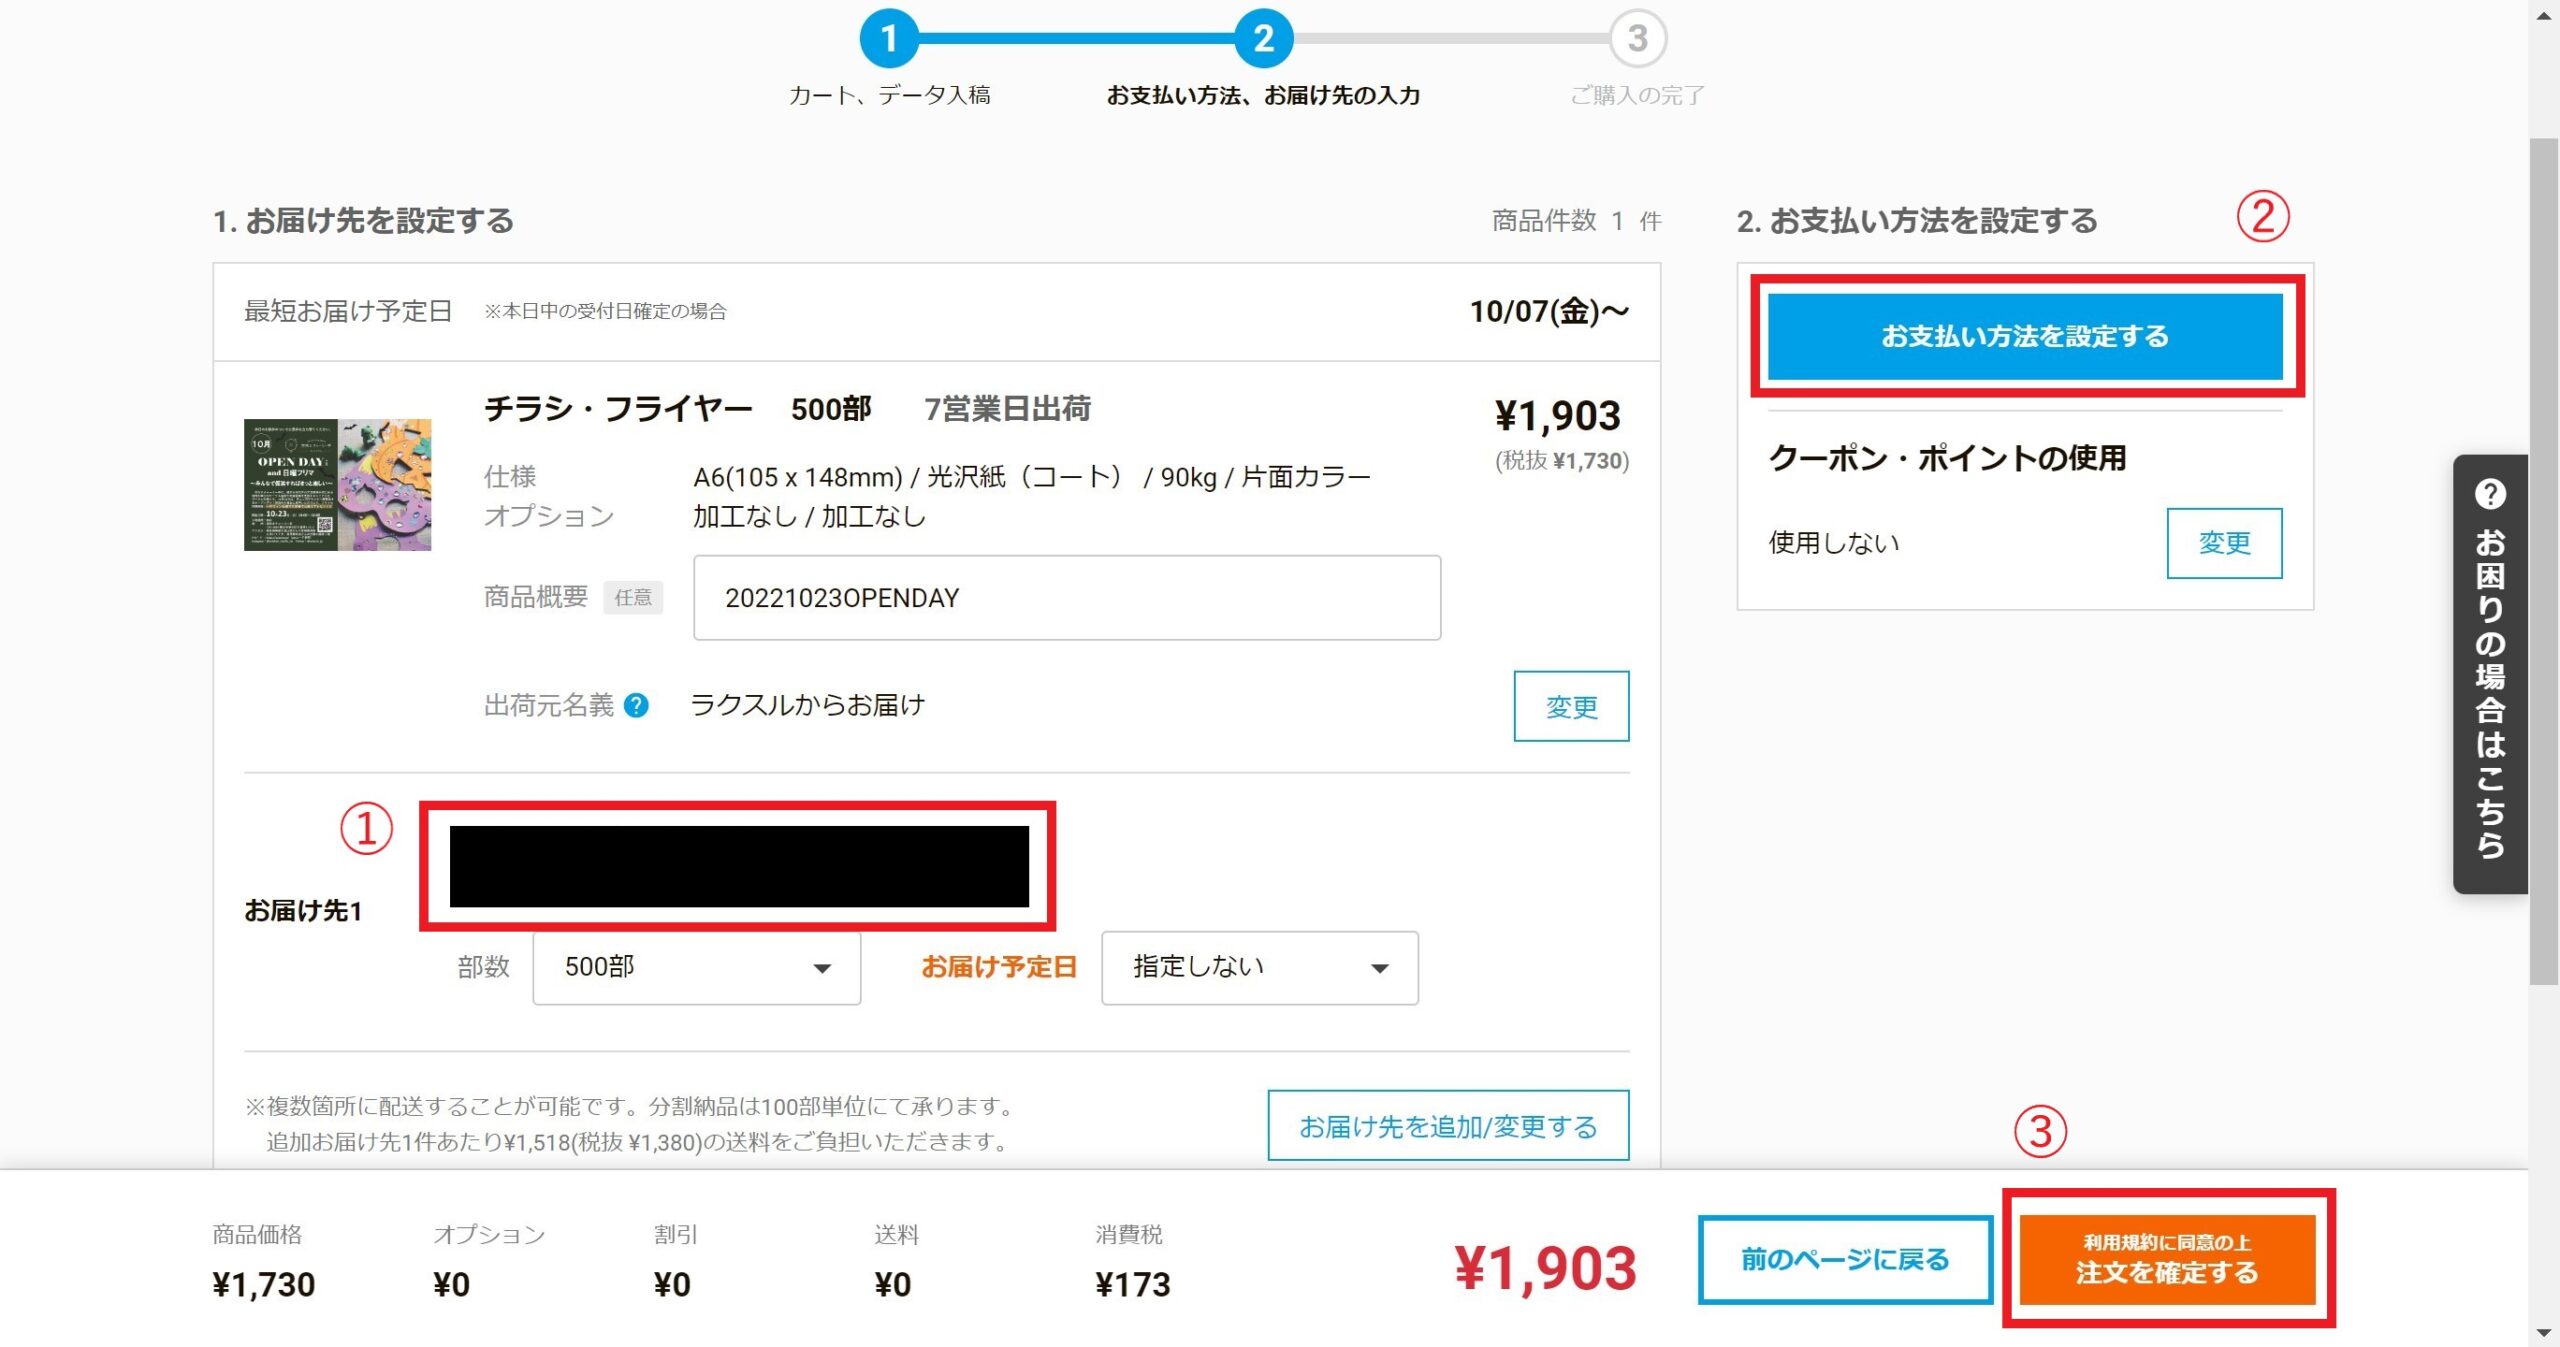This screenshot has height=1347, width=2560.
Task: Open the flyer product thumbnail image
Action: [x=337, y=485]
